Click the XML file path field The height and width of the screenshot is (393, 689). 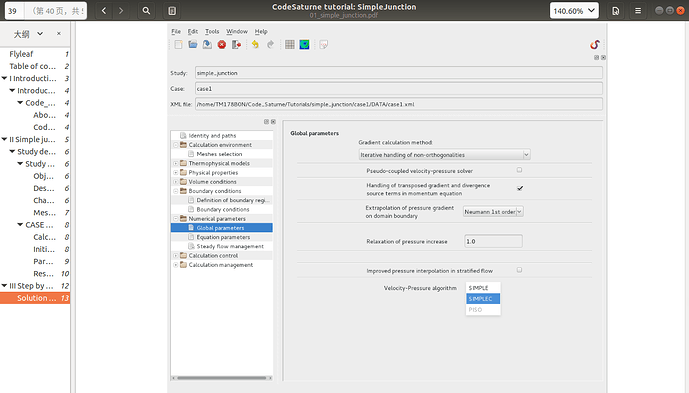pos(399,104)
